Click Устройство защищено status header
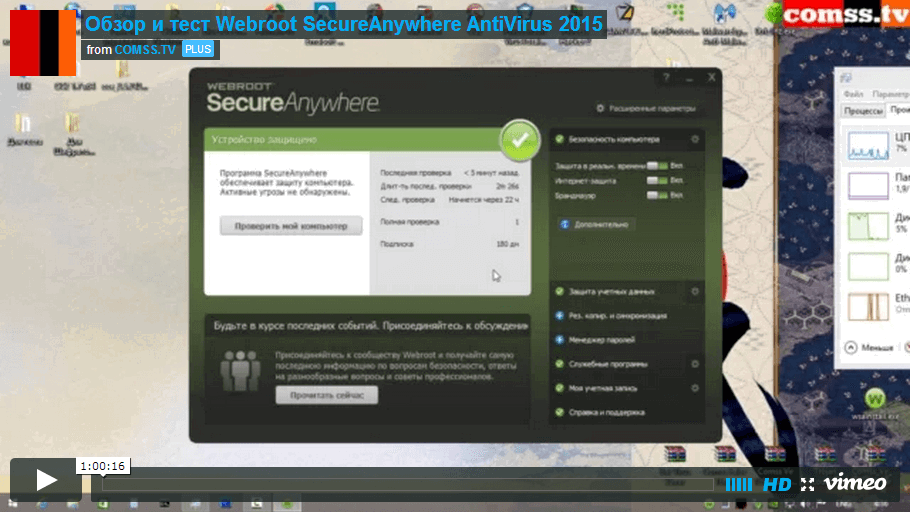 click(354, 140)
